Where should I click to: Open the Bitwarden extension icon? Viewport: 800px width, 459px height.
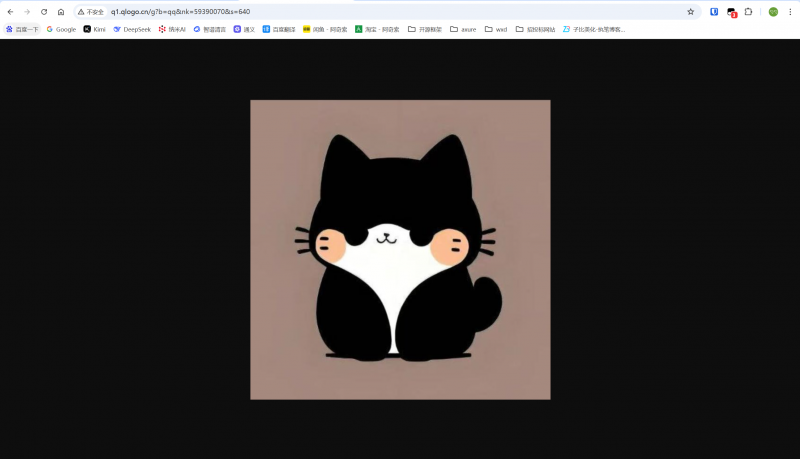click(714, 12)
